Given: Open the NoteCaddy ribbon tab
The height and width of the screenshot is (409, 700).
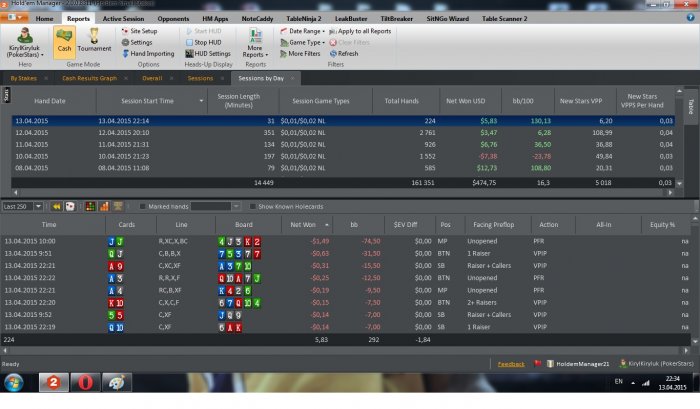Looking at the screenshot, I should tap(257, 19).
